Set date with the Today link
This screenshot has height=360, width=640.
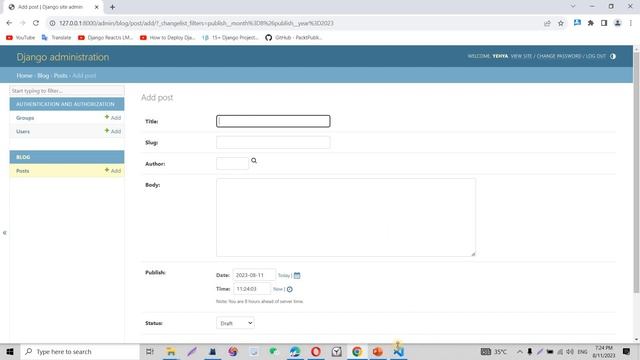click(284, 276)
